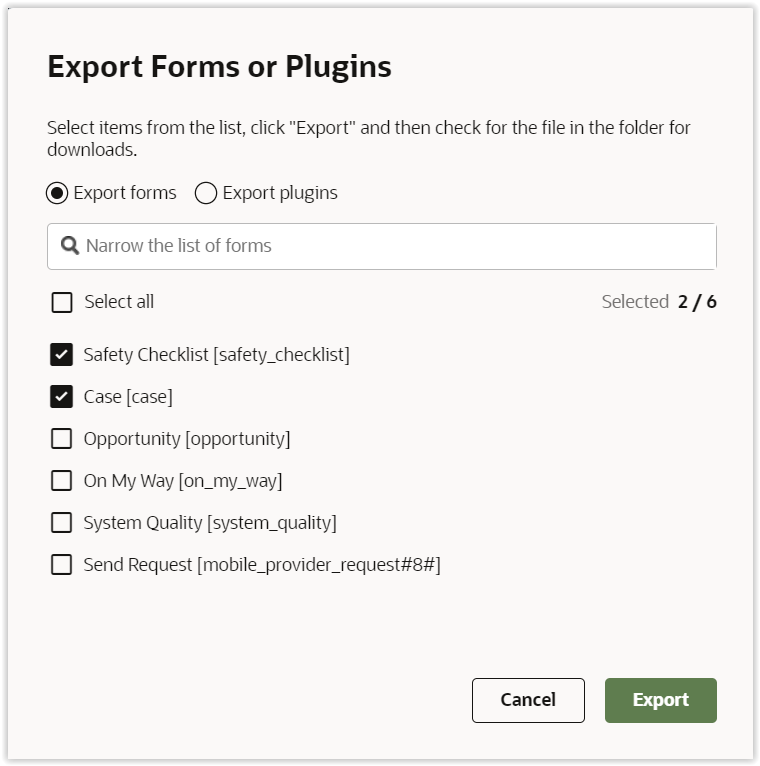Image resolution: width=760 pixels, height=766 pixels.
Task: Enable the On My Way checkbox
Action: click(x=62, y=481)
